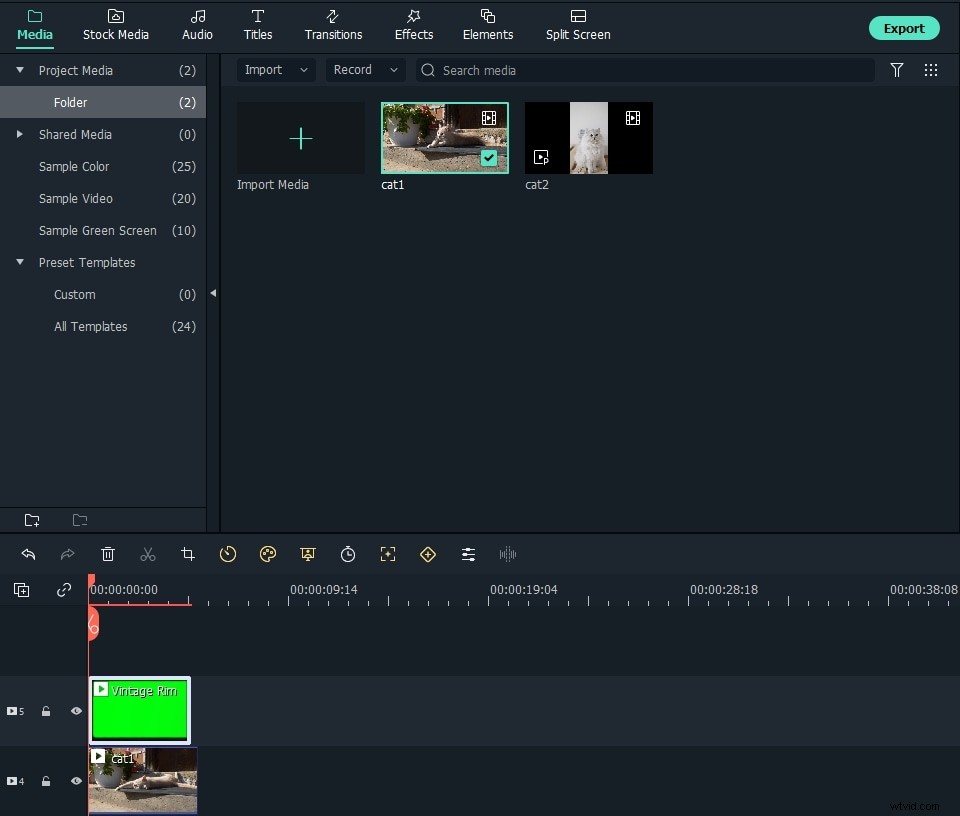Collapse the Preset Templates section
Screen dimensions: 960x816
pyautogui.click(x=19, y=262)
